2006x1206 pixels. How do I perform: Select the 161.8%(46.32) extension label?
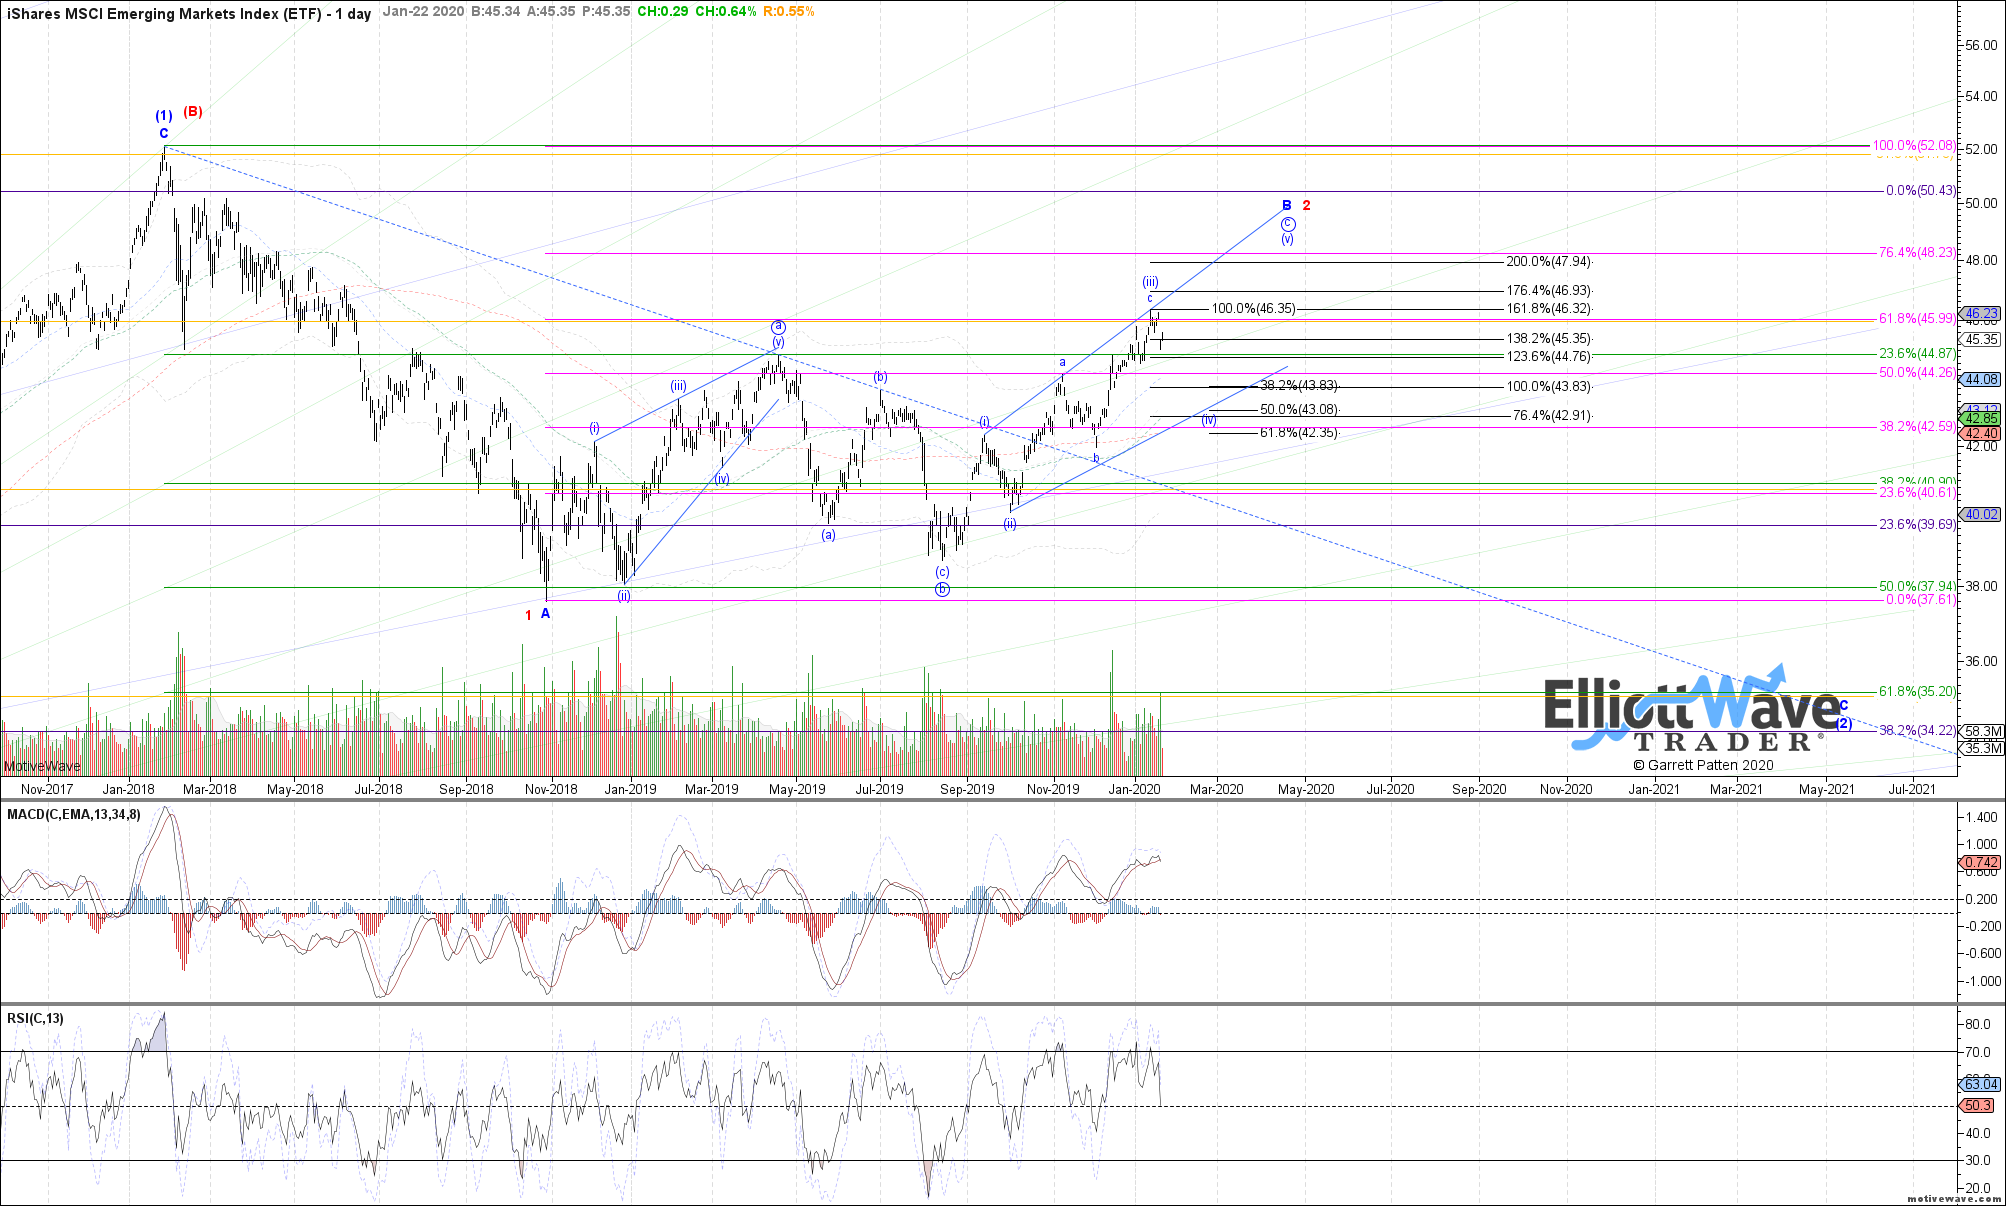tap(1548, 309)
